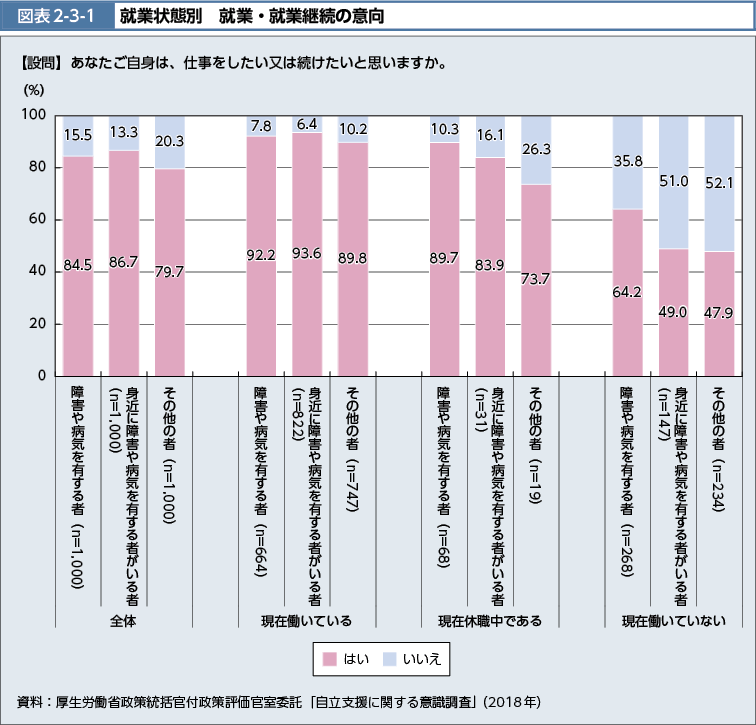Click the 現在休職中である group label

point(490,621)
